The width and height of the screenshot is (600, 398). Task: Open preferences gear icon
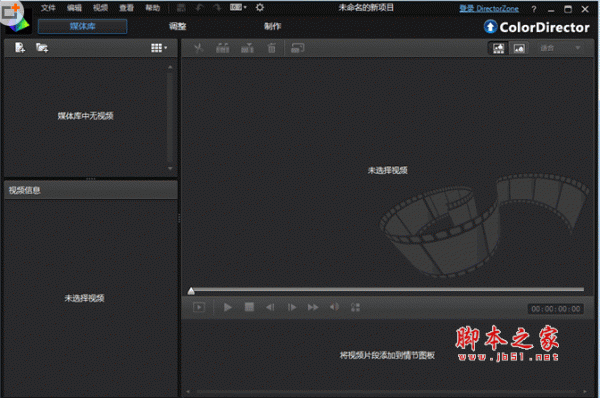260,7
